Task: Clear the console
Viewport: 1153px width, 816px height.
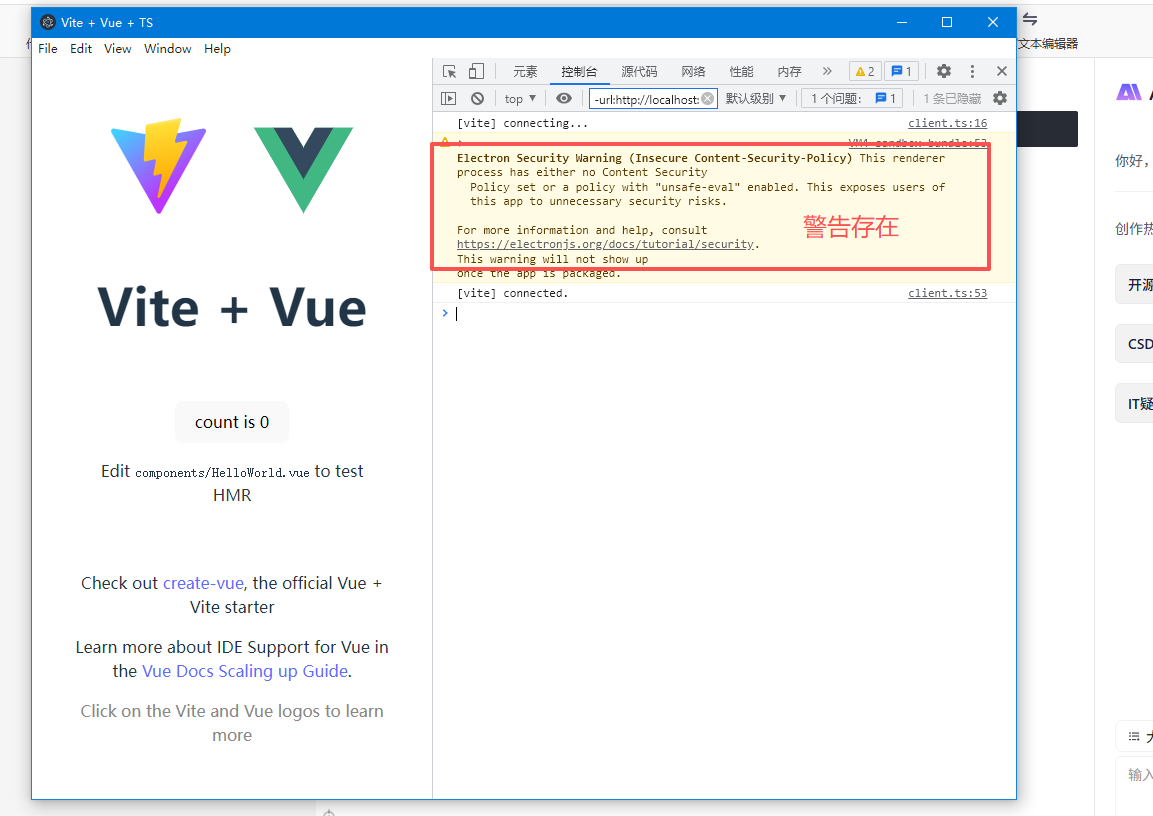Action: [477, 99]
